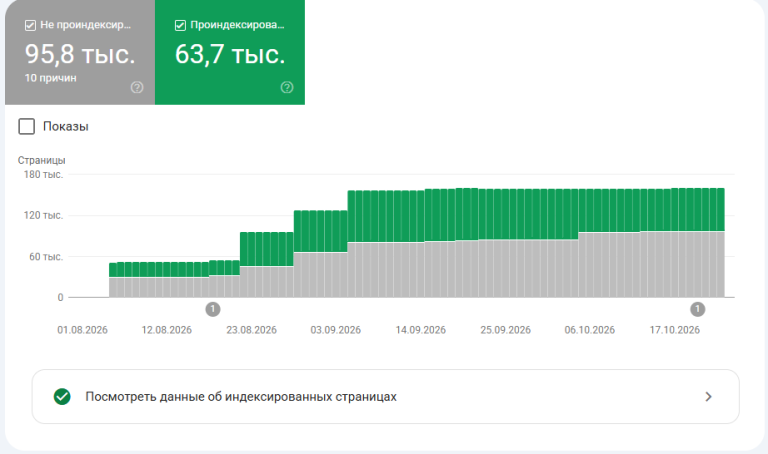Click the 120 тыс. axis label
Image resolution: width=768 pixels, height=454 pixels.
[x=44, y=215]
